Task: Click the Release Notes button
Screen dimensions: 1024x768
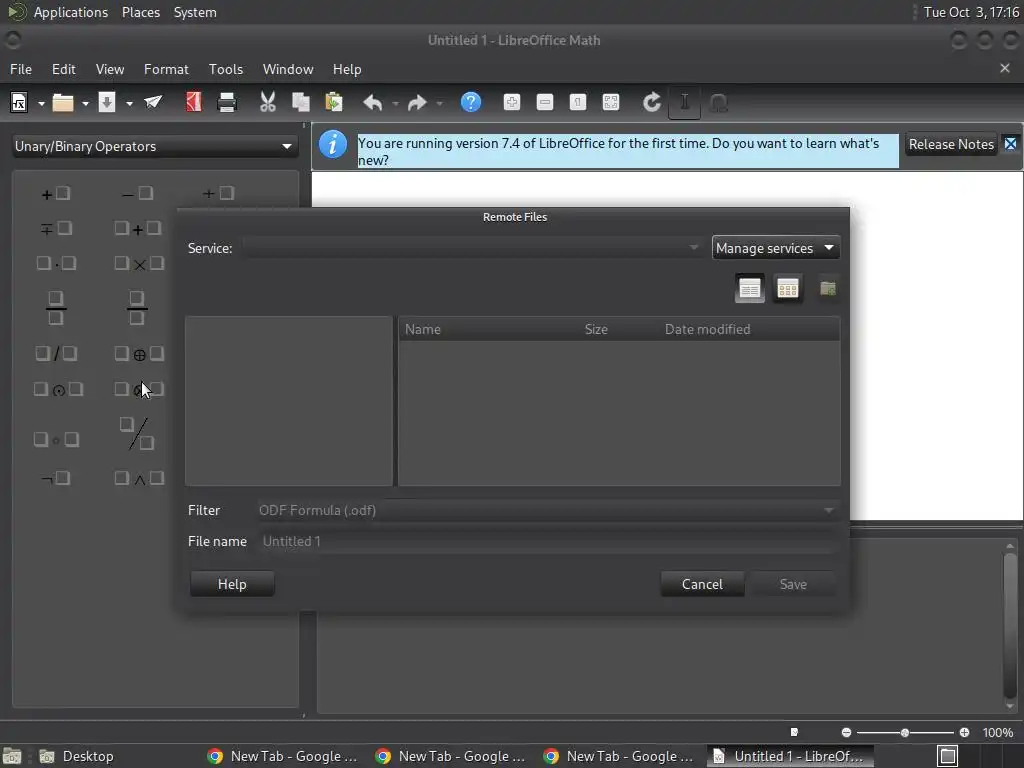Action: click(x=951, y=144)
